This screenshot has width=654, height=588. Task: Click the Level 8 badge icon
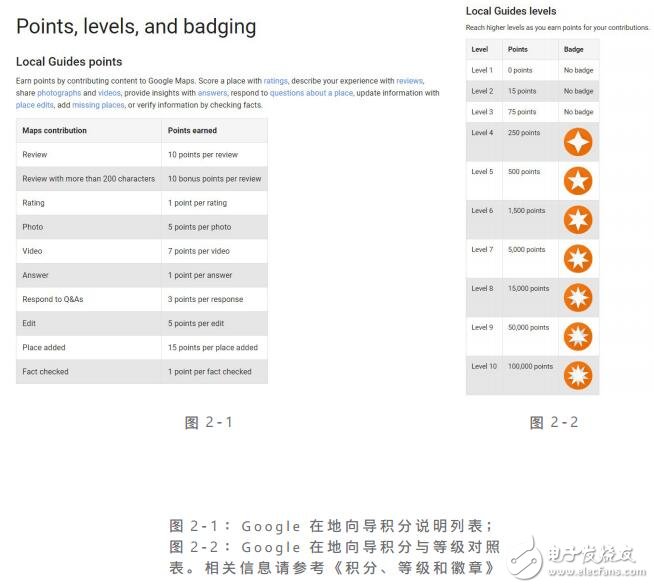tap(578, 297)
